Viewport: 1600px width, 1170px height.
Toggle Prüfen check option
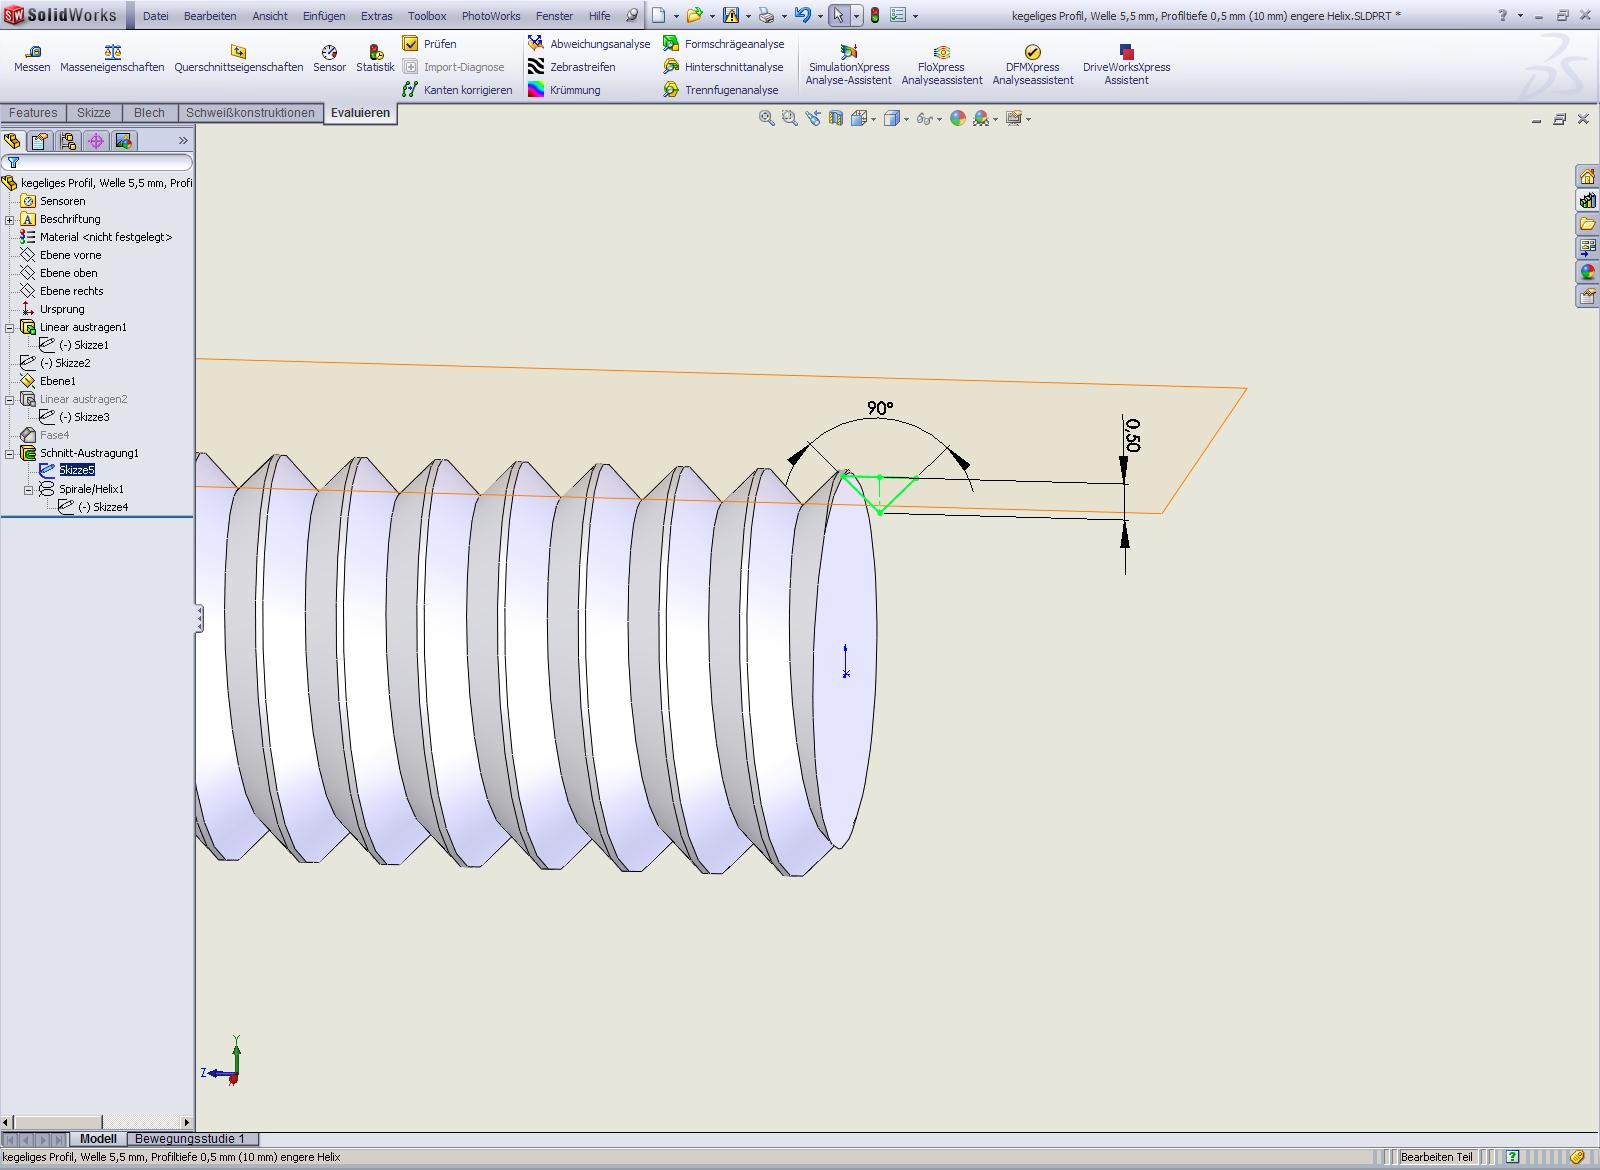pyautogui.click(x=430, y=44)
